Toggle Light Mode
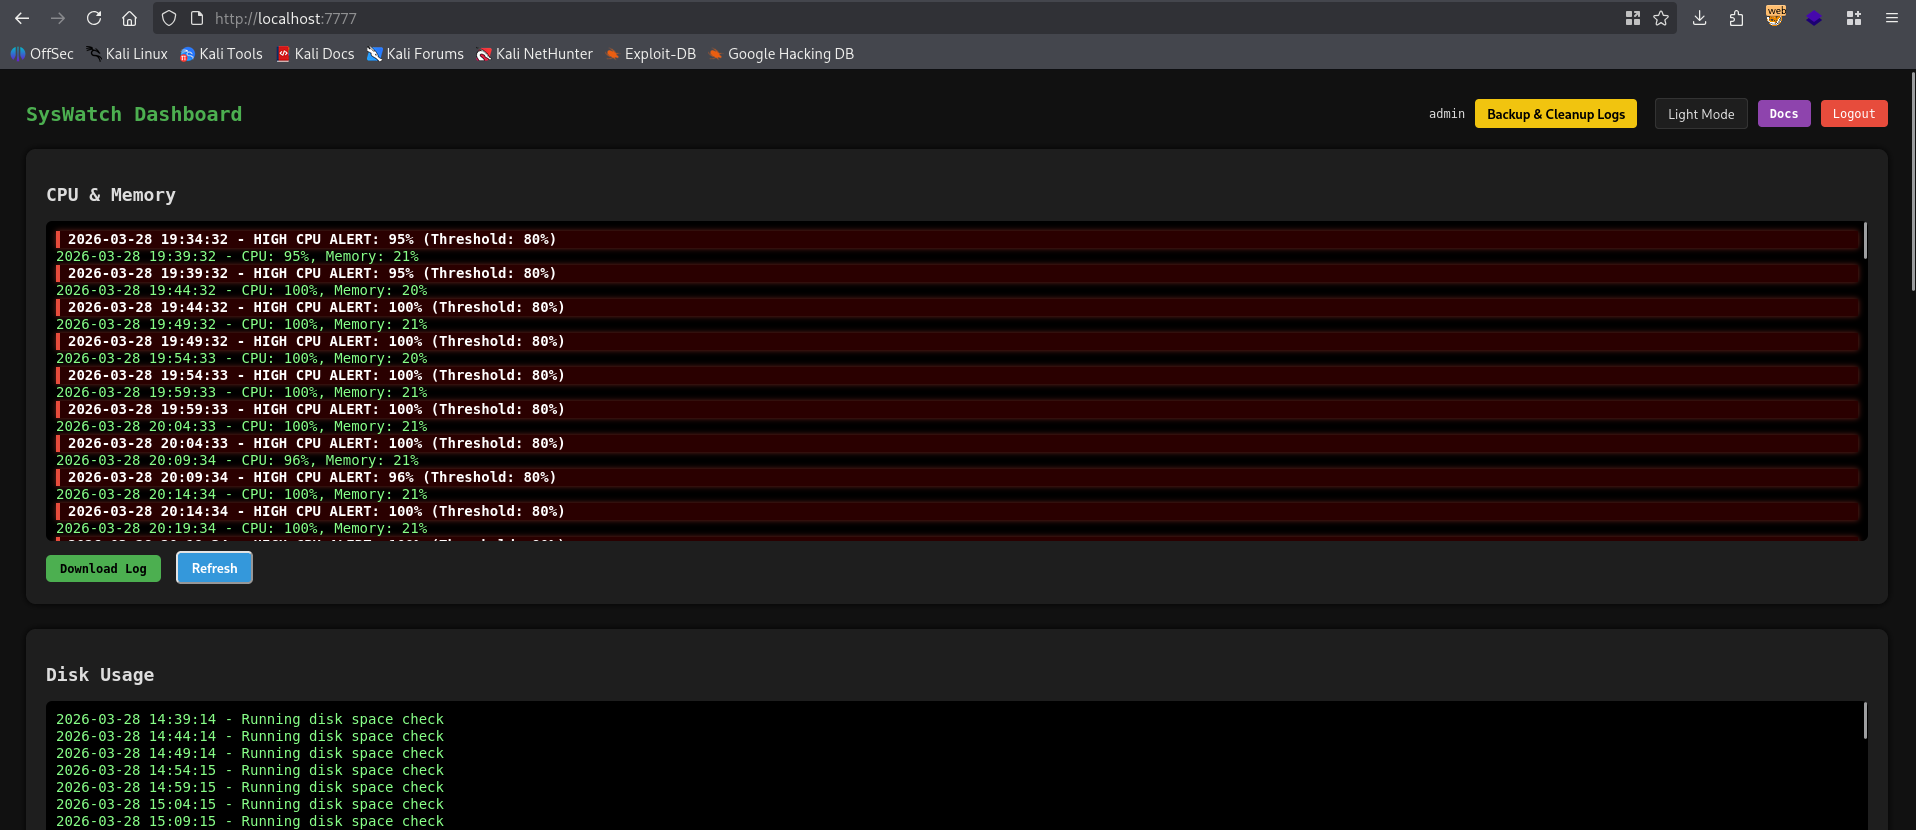1916x830 pixels. [1701, 114]
